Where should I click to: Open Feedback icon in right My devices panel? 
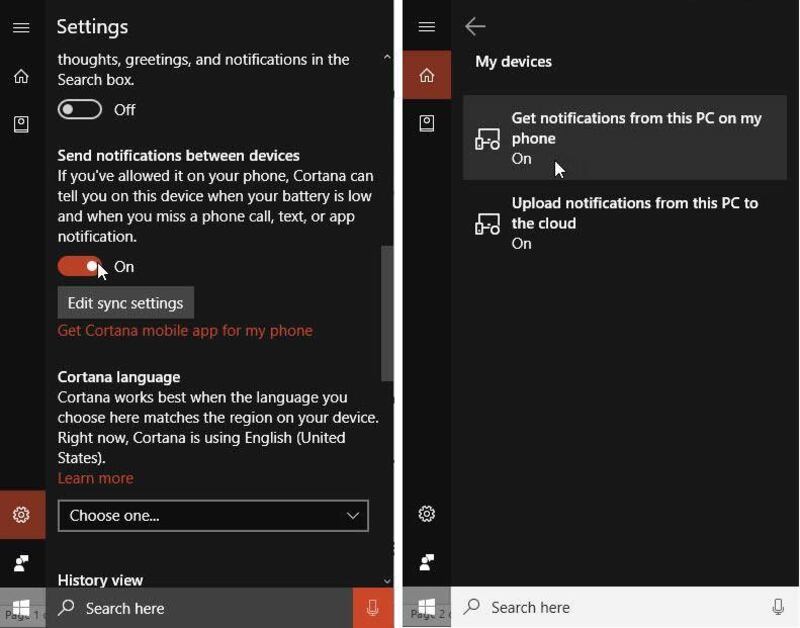427,562
